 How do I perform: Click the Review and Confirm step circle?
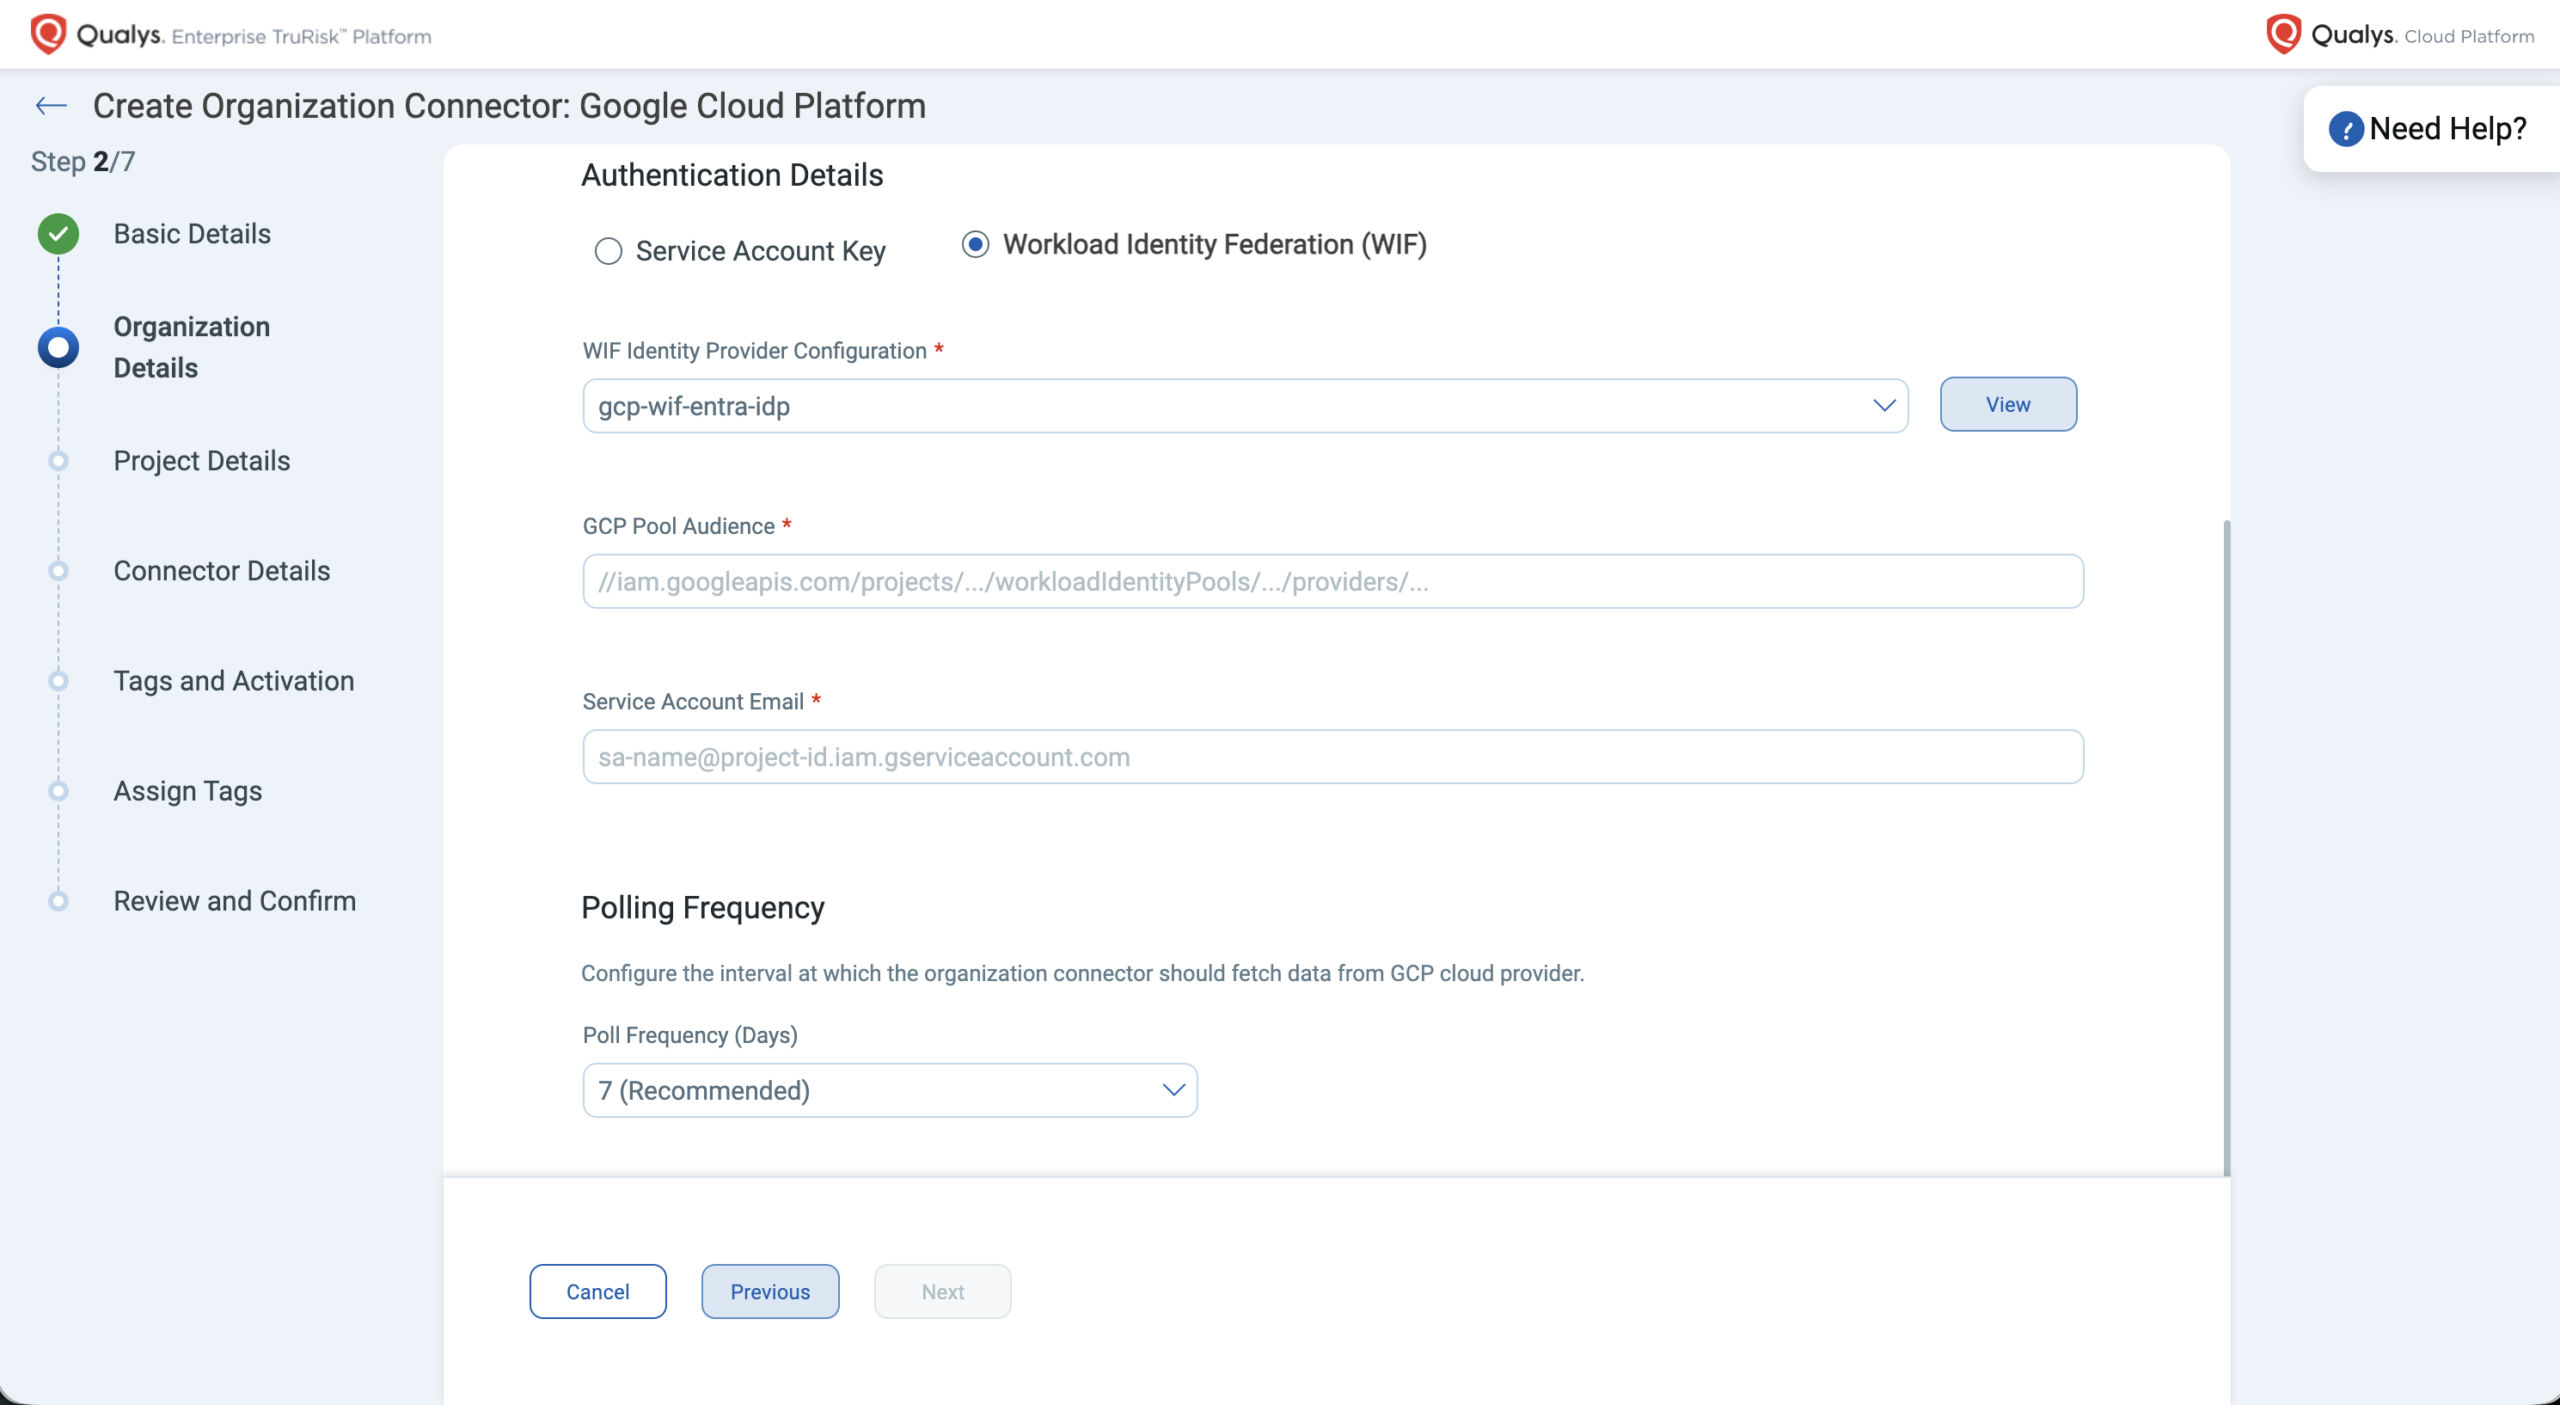point(58,901)
